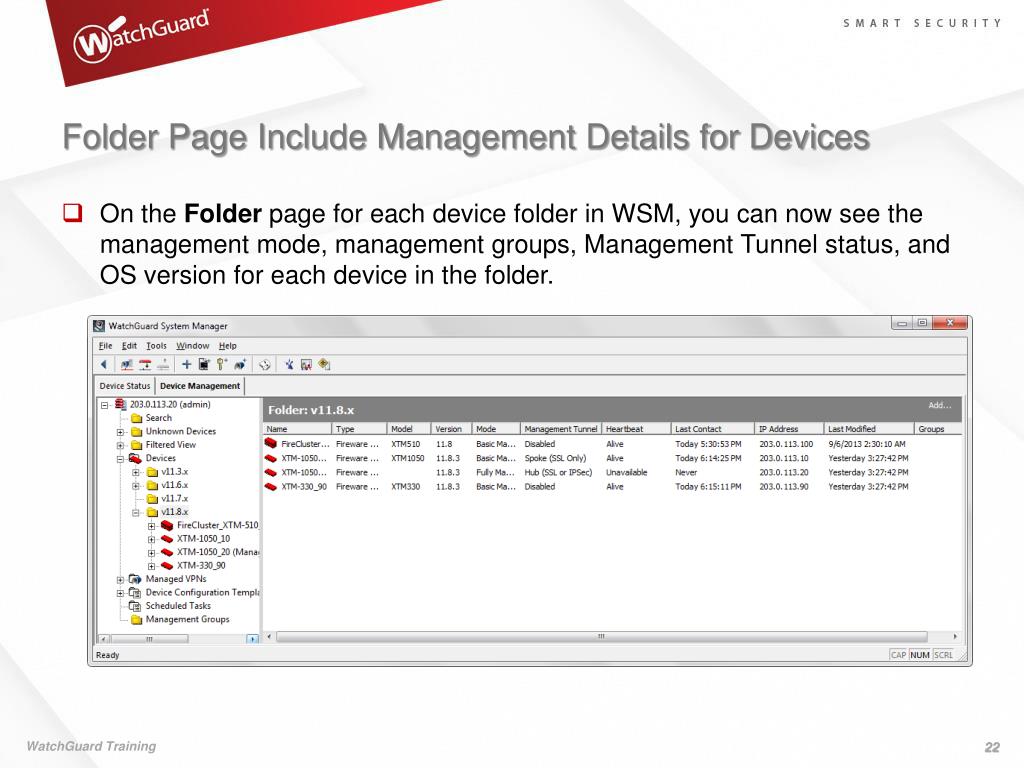Expand the v11.6.x folder node
Viewport: 1024px width, 768px height.
(136, 486)
